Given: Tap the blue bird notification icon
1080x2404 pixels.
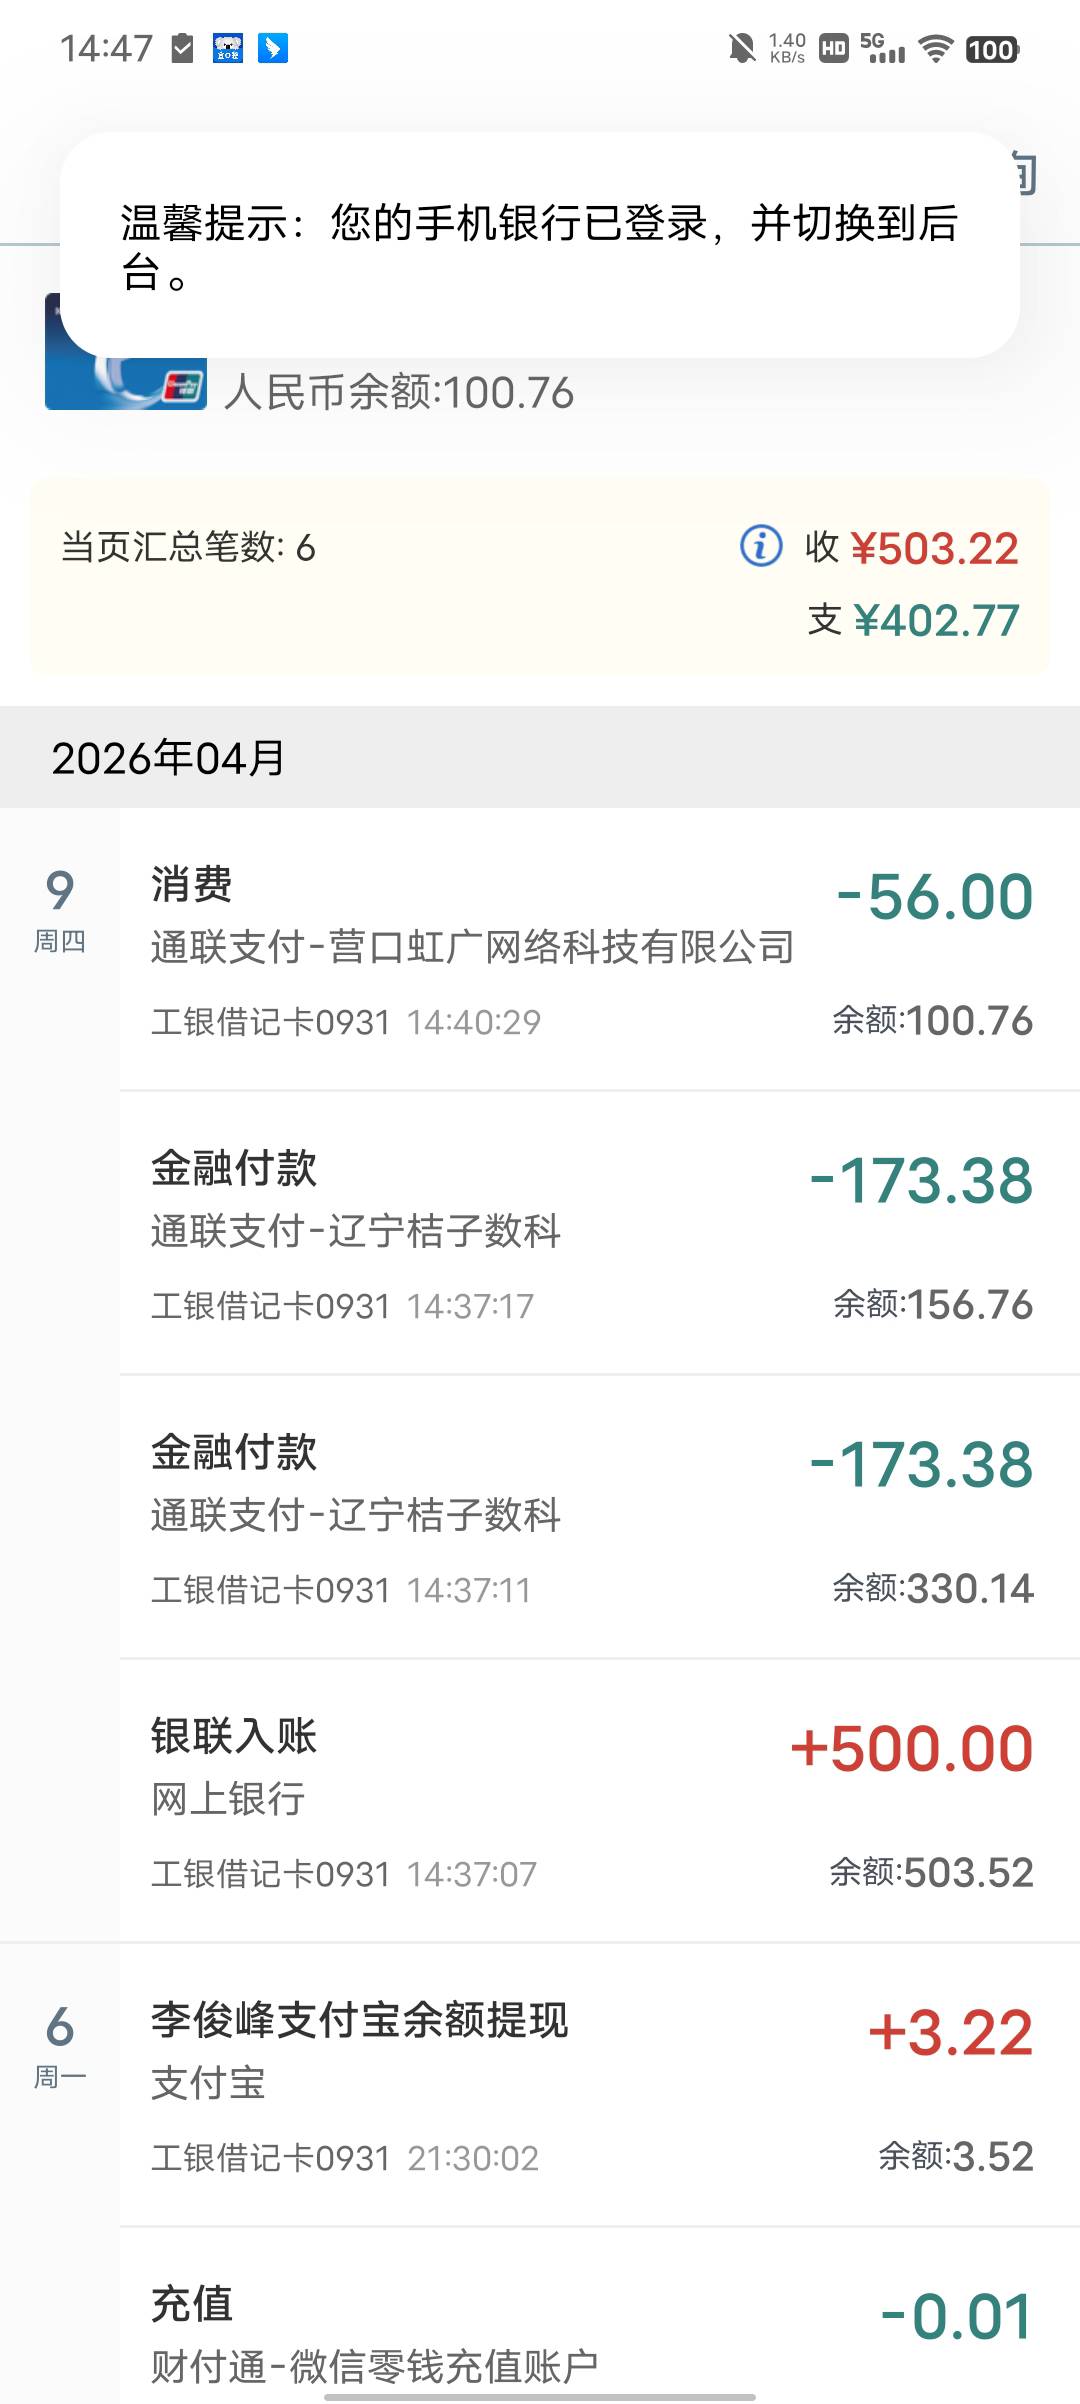Looking at the screenshot, I should tap(272, 47).
